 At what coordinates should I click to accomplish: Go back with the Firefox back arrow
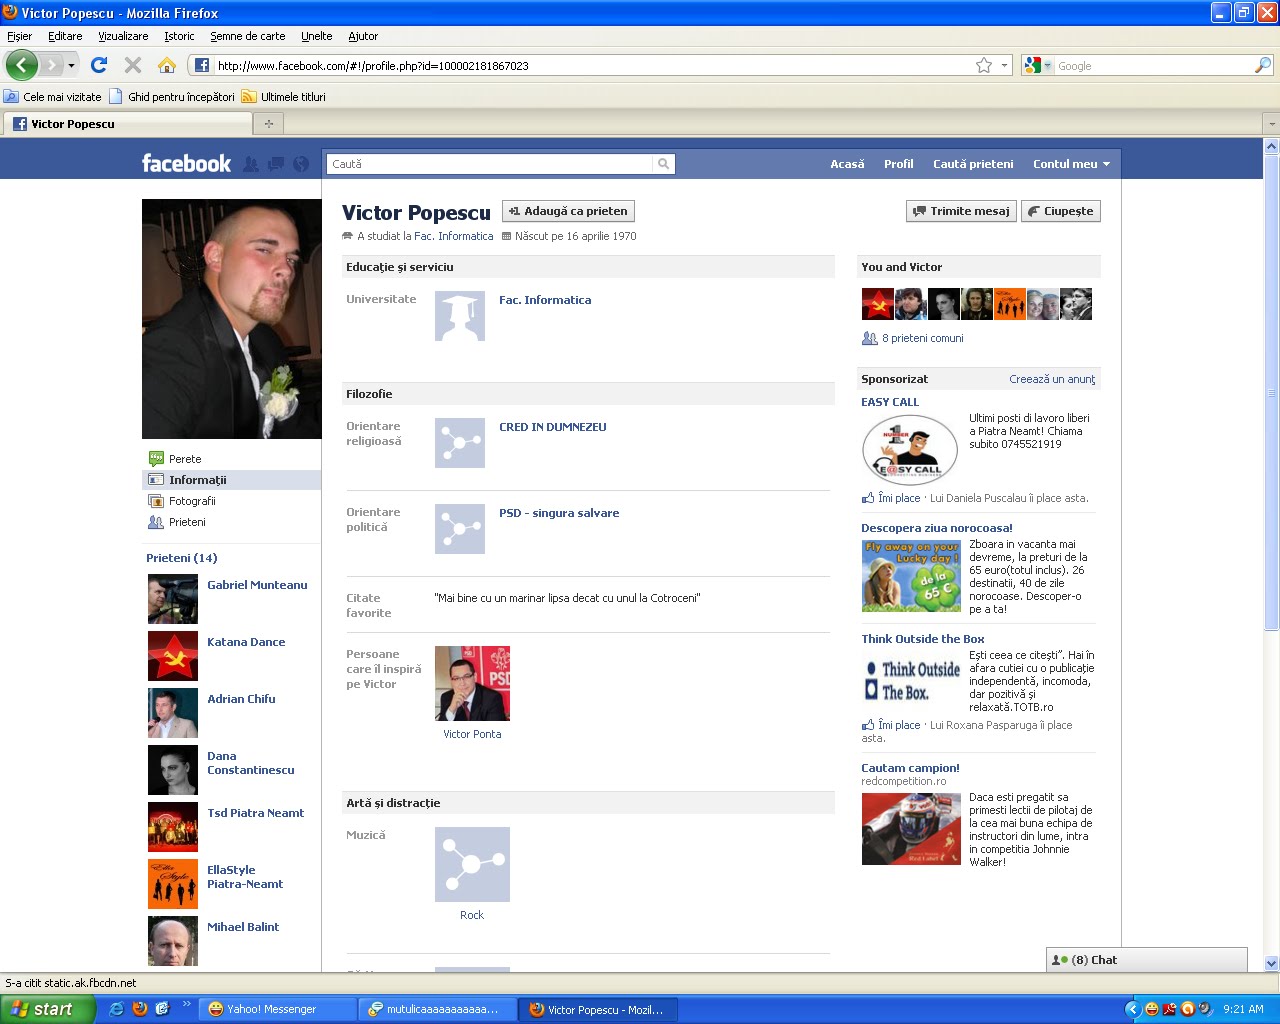pyautogui.click(x=21, y=65)
